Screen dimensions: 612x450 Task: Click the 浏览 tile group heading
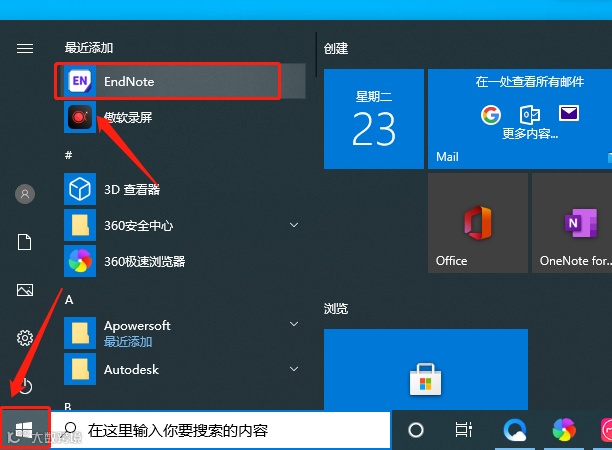(336, 309)
